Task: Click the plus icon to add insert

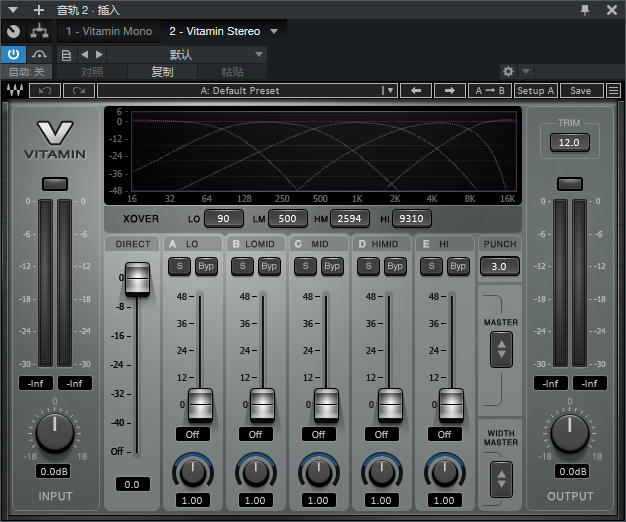Action: tap(39, 10)
